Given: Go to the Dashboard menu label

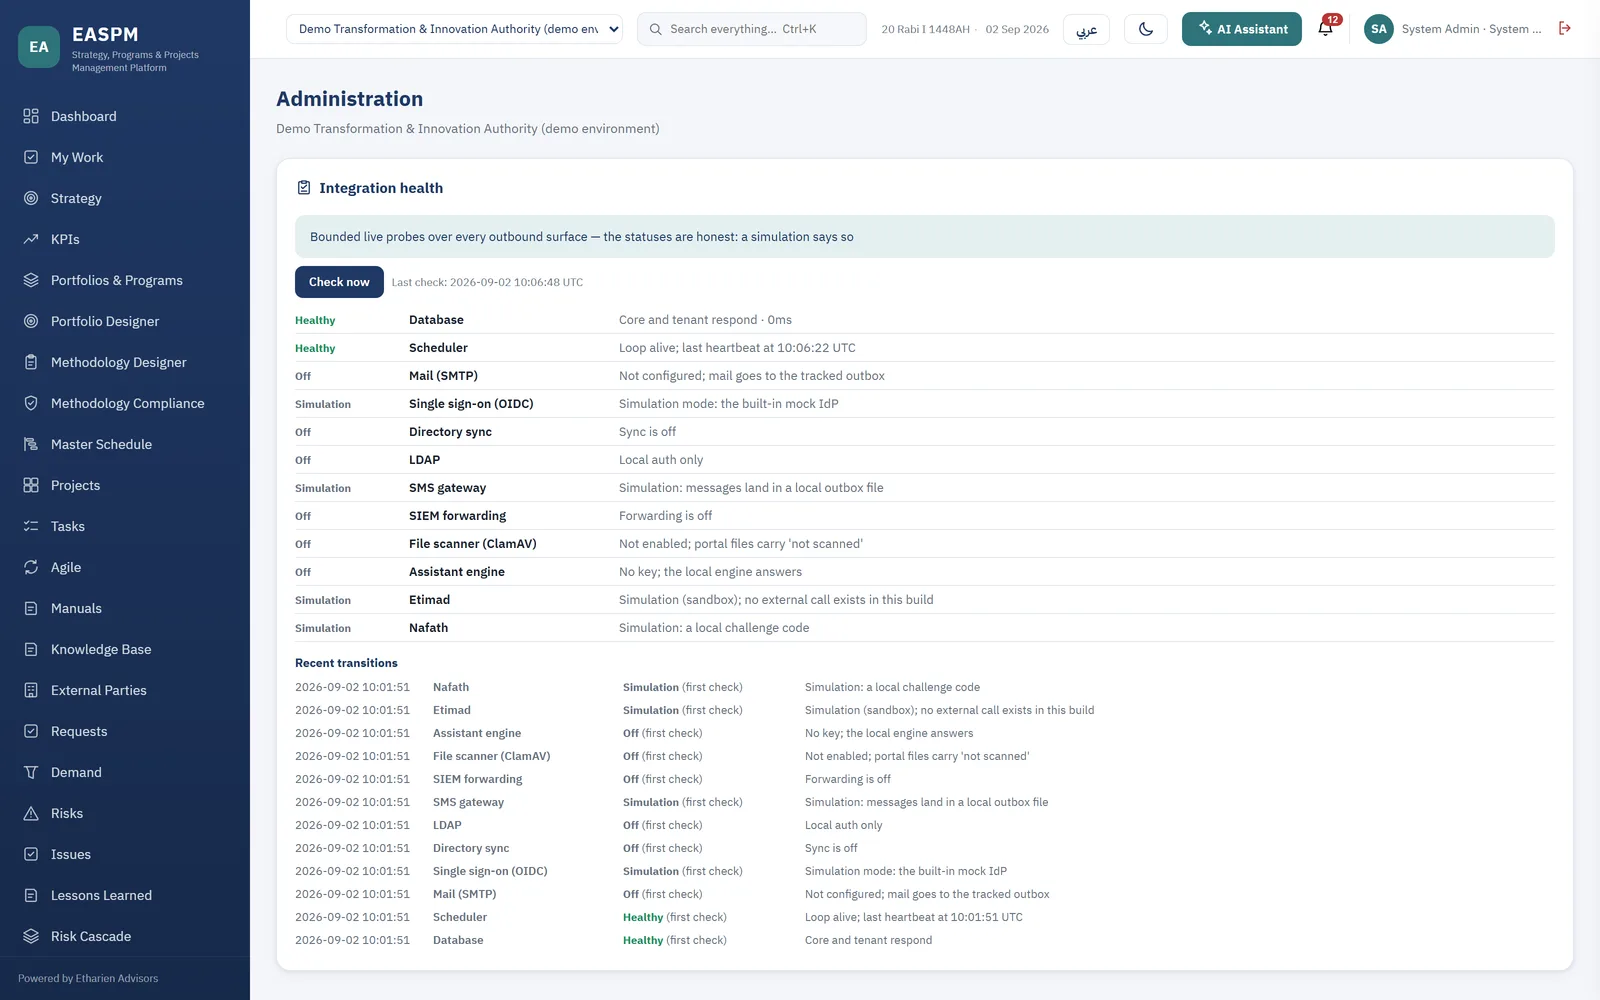Looking at the screenshot, I should tap(84, 116).
